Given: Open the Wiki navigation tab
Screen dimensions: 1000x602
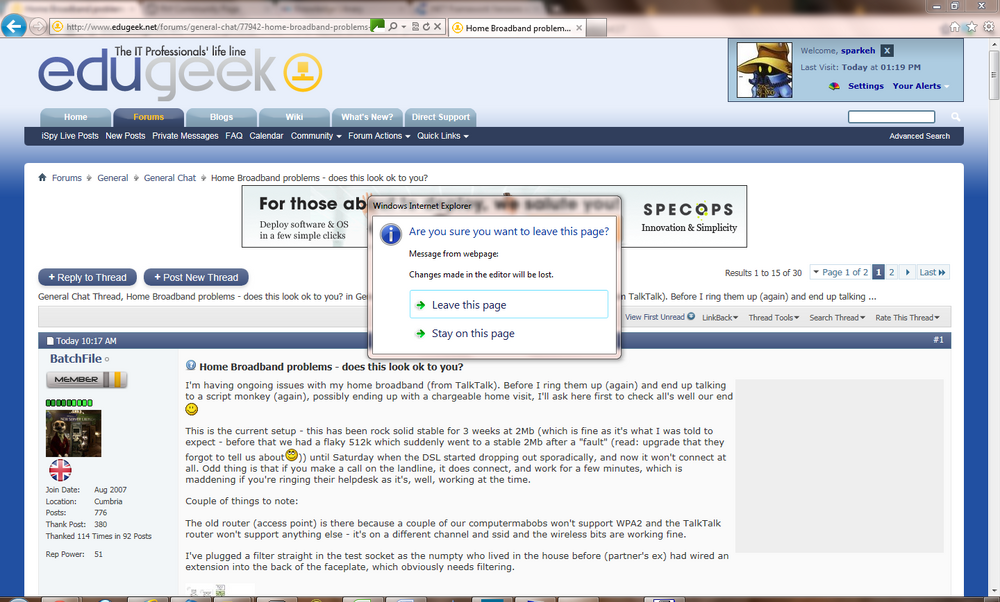Looking at the screenshot, I should click(x=294, y=117).
